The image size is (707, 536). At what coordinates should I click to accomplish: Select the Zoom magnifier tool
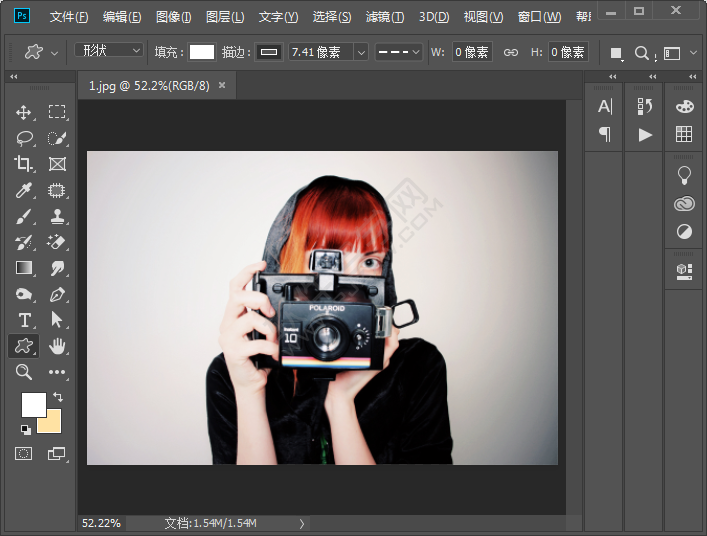(x=24, y=372)
